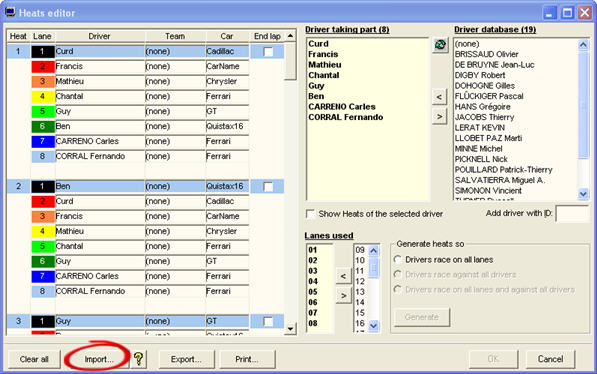Open the Export... dialog

tap(186, 359)
